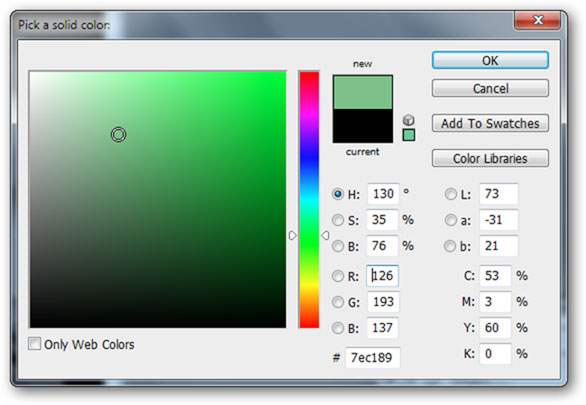Screen dimensions: 586x405
Task: Select the HSB brightness B radio button
Action: coord(338,246)
